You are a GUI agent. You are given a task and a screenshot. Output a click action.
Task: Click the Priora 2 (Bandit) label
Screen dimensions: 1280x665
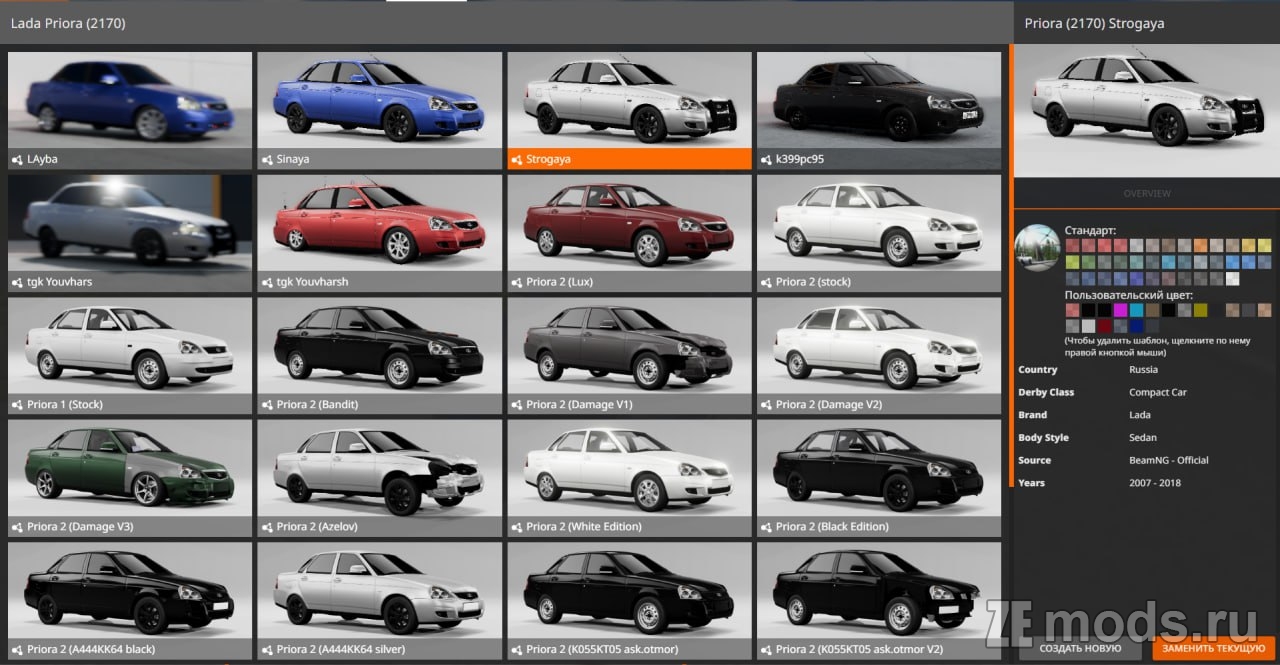pos(317,404)
